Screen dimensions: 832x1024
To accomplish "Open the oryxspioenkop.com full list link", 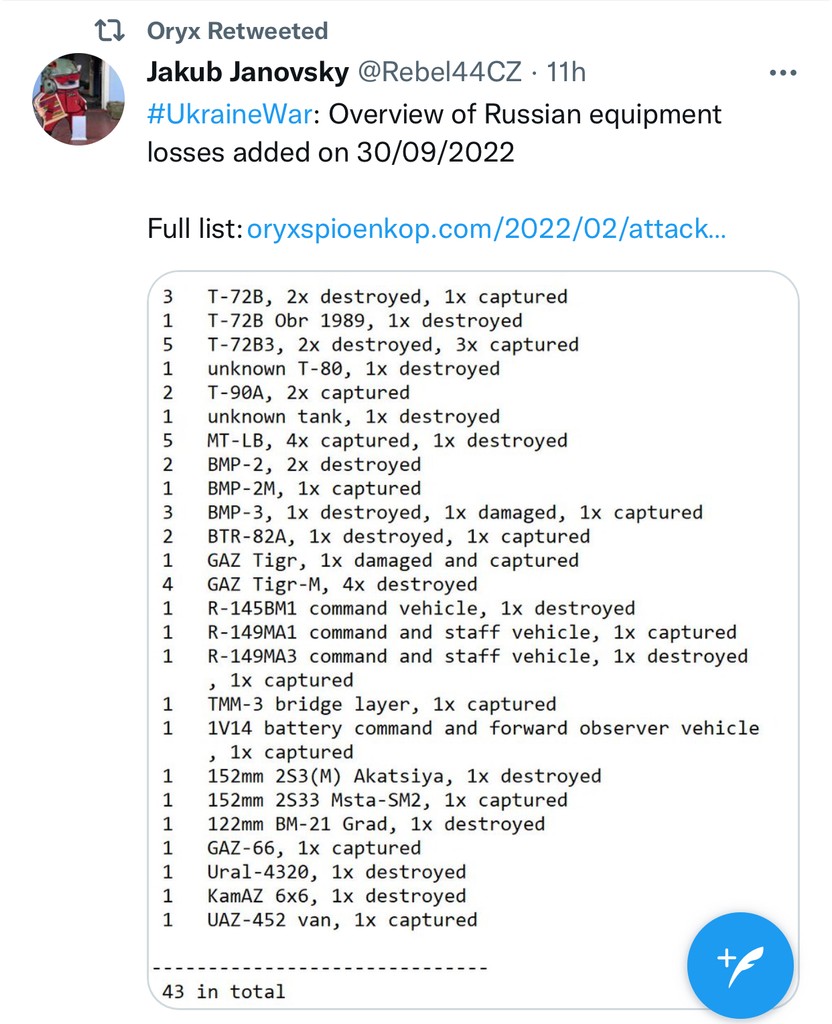I will (x=486, y=228).
